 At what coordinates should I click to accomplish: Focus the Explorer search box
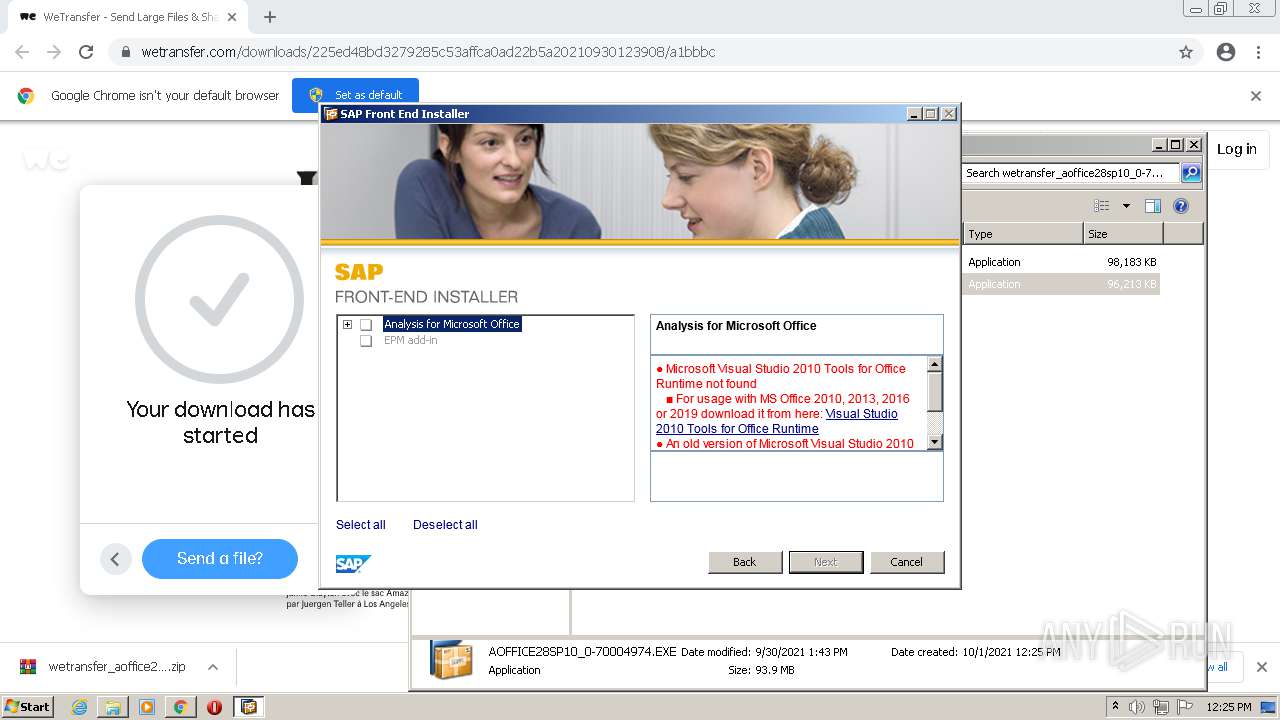[x=1071, y=173]
